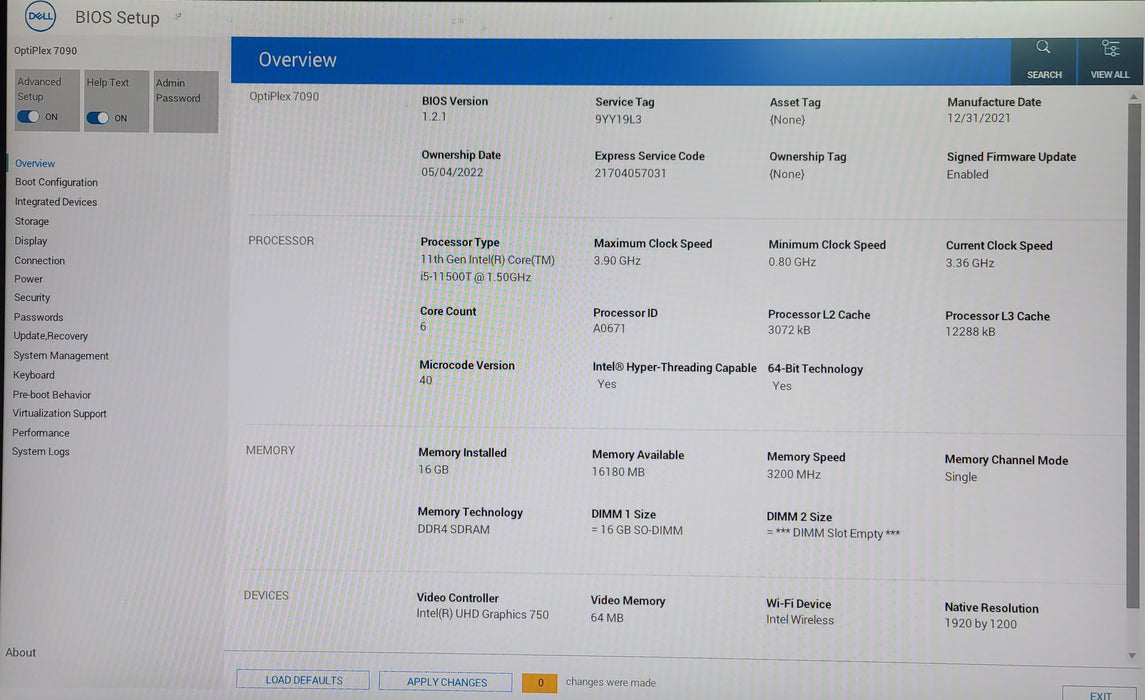Open Storage settings
1145x700 pixels.
coord(31,221)
